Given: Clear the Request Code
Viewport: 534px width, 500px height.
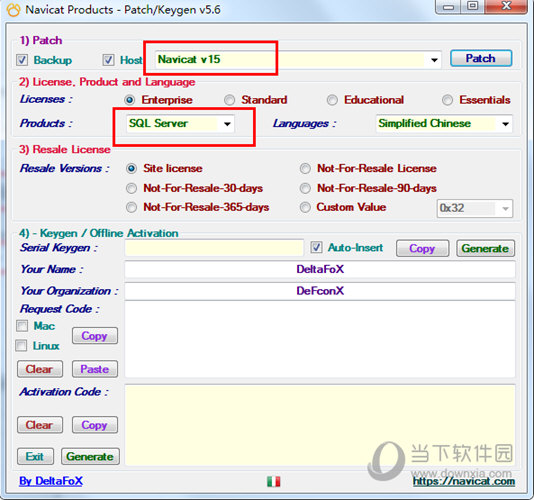Looking at the screenshot, I should pos(40,369).
